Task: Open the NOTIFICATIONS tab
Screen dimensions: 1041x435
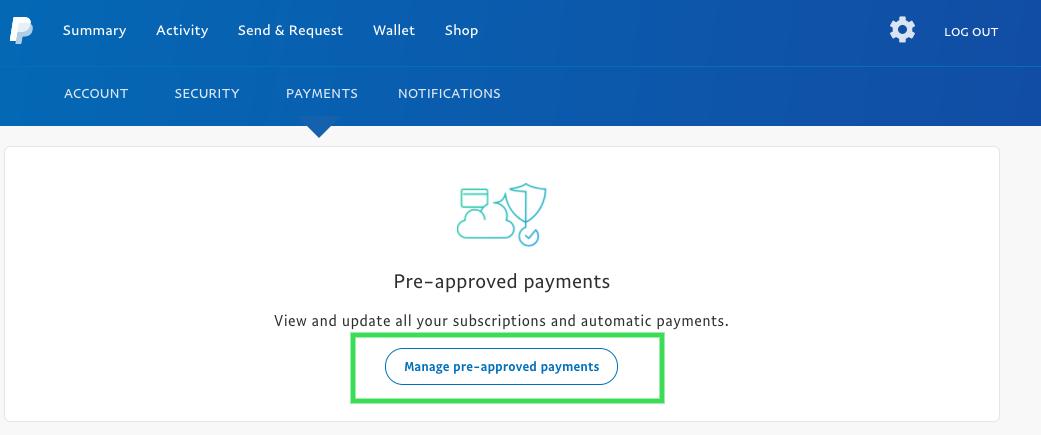Action: tap(449, 94)
